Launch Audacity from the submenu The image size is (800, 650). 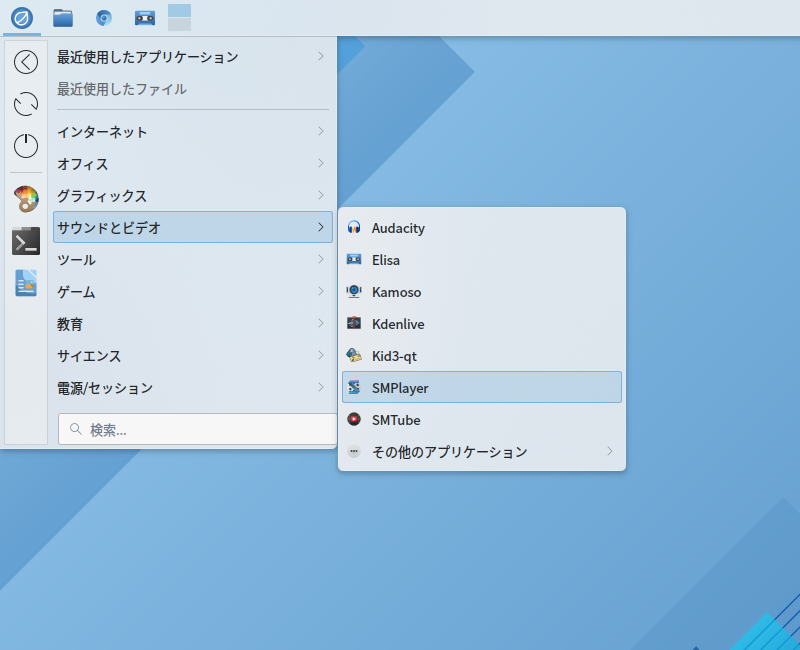click(482, 228)
